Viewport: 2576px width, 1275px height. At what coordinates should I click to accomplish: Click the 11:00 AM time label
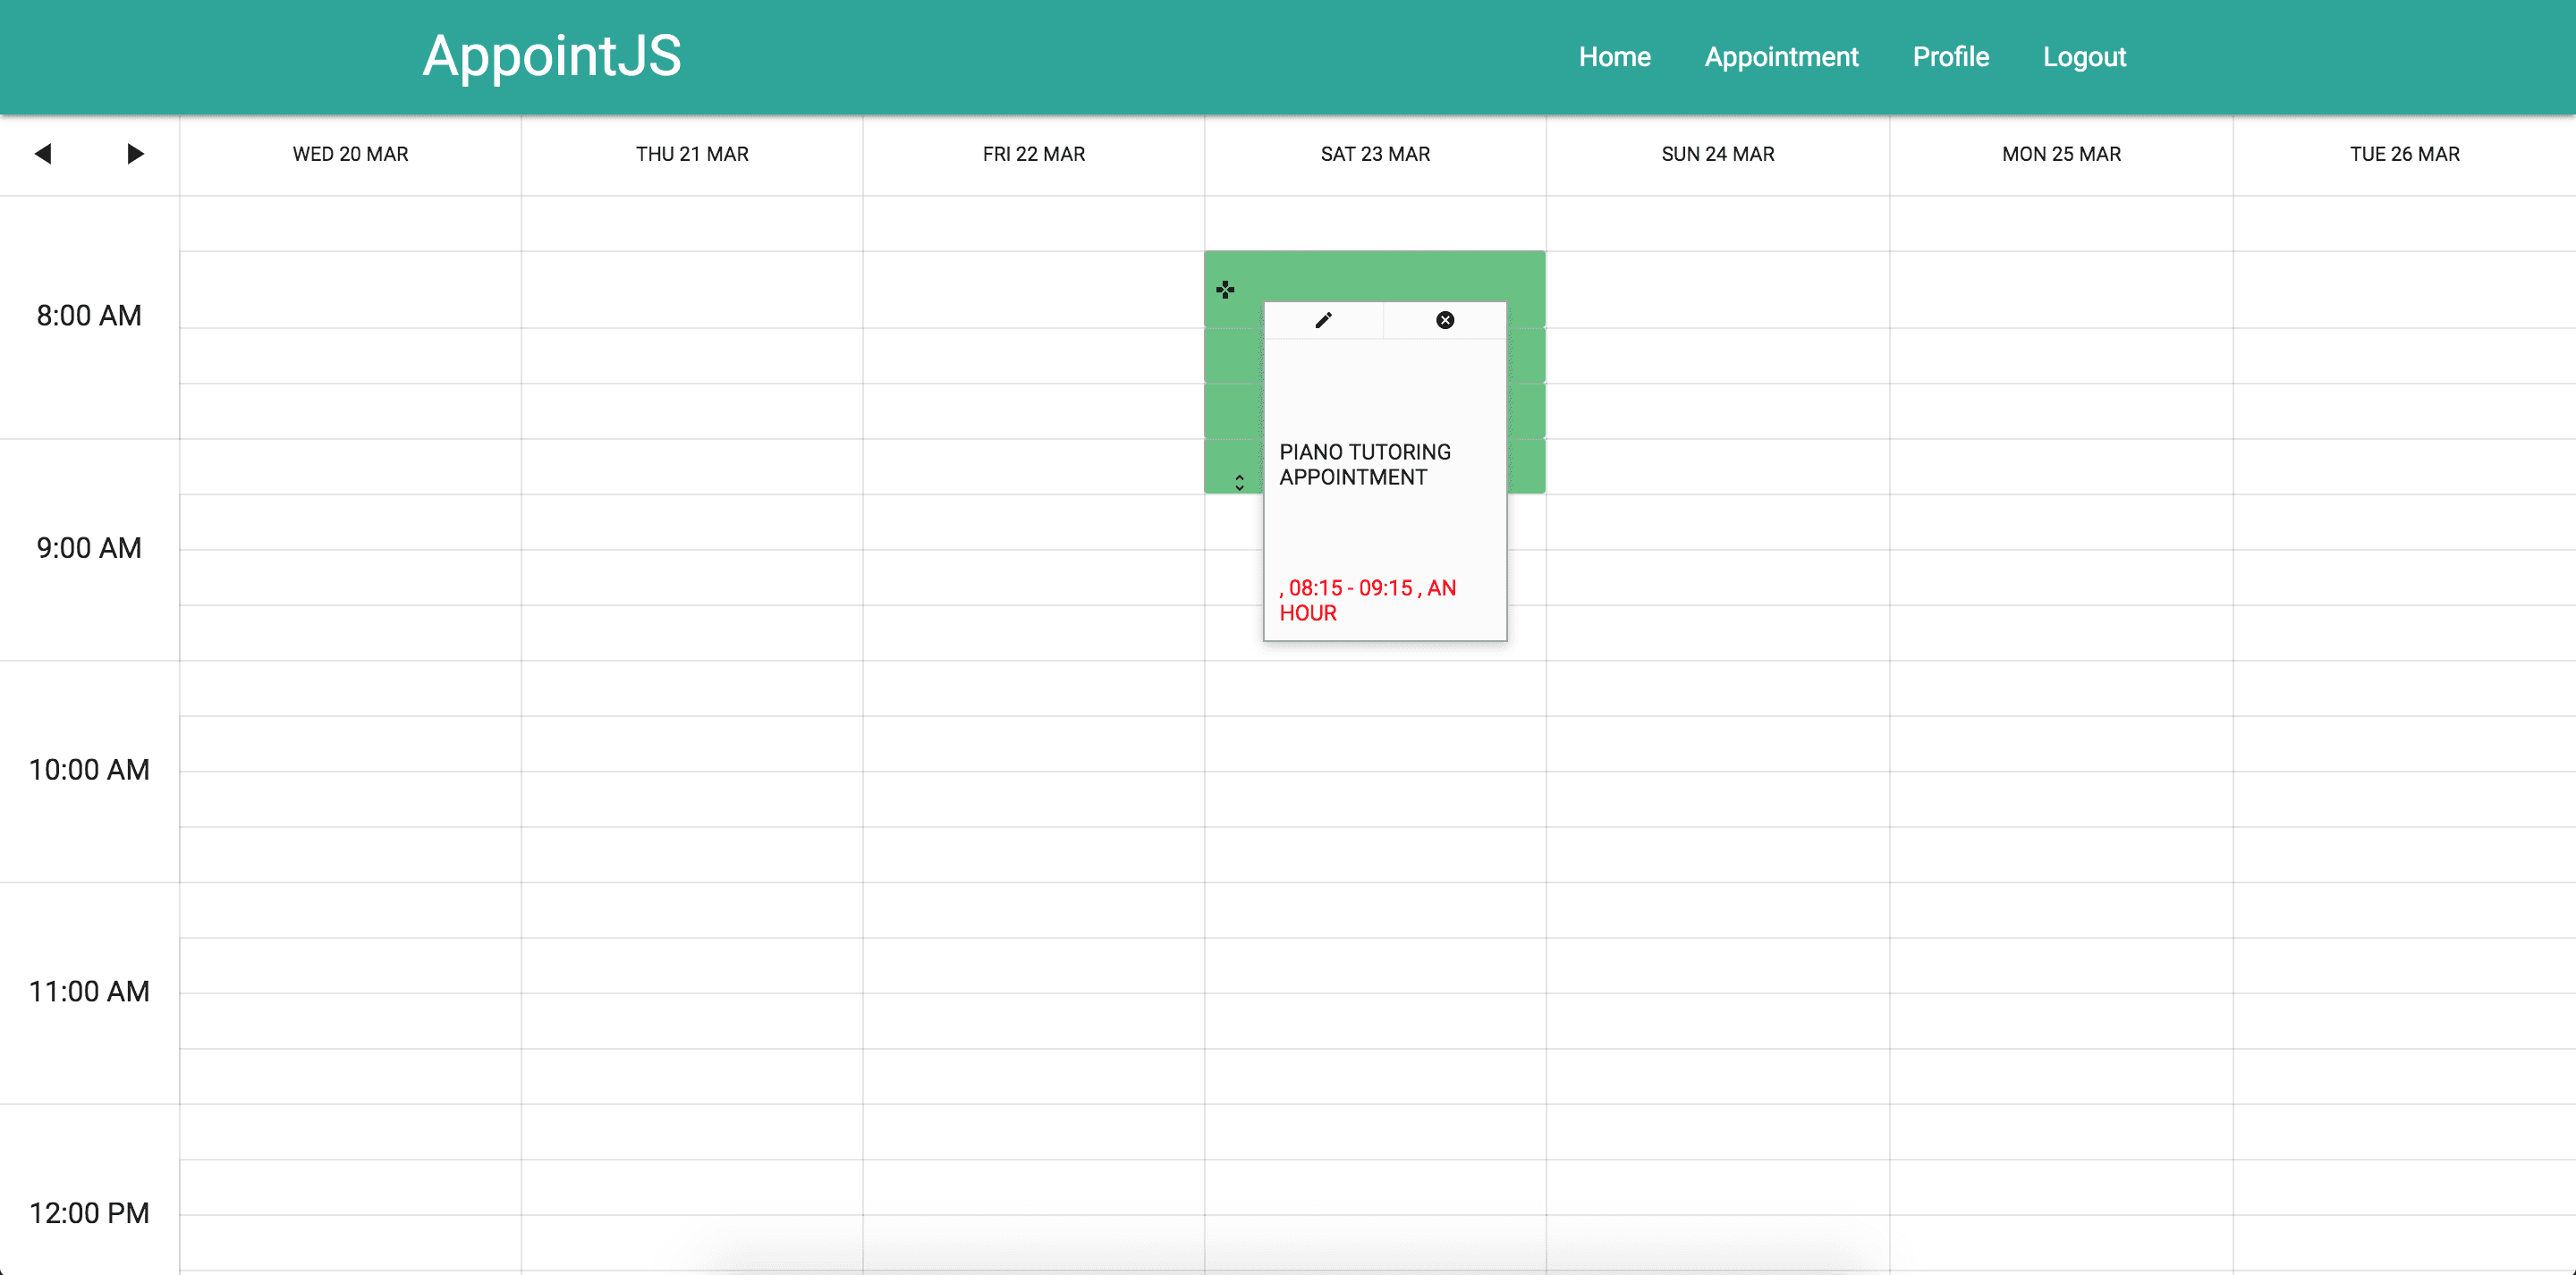click(89, 992)
